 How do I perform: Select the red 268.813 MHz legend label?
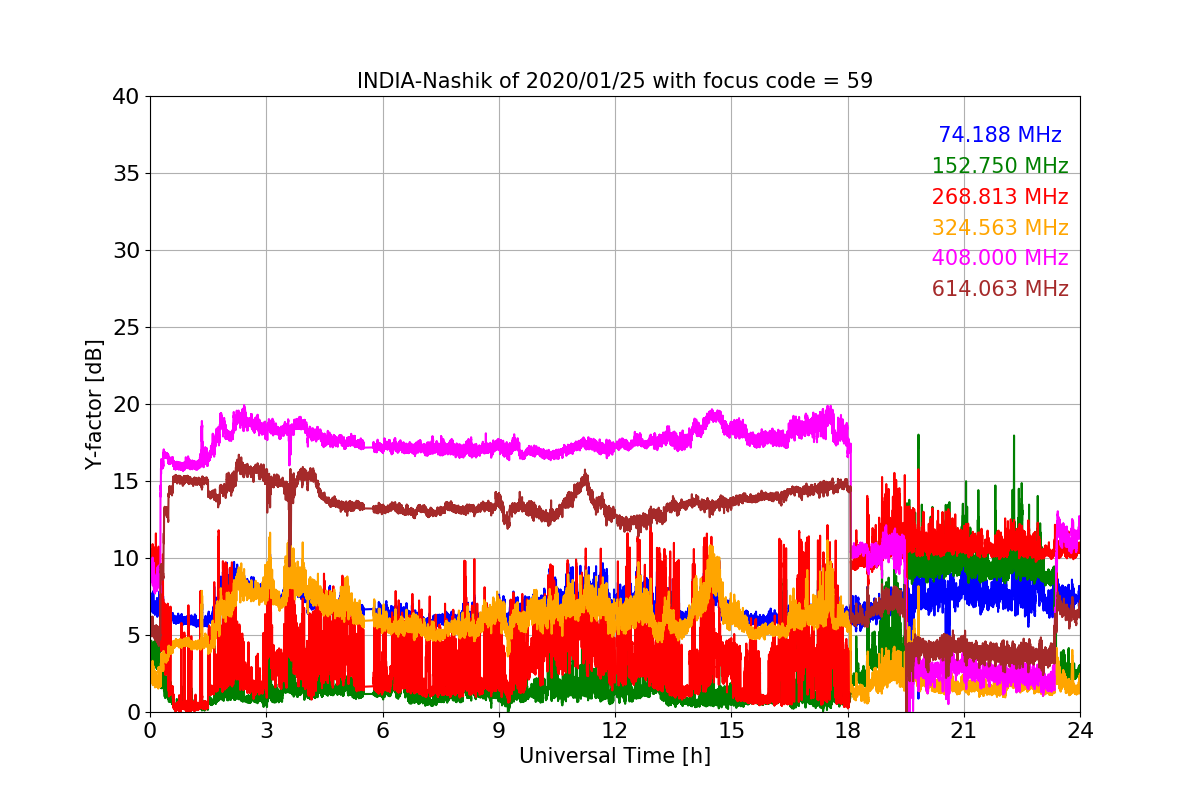[1000, 197]
